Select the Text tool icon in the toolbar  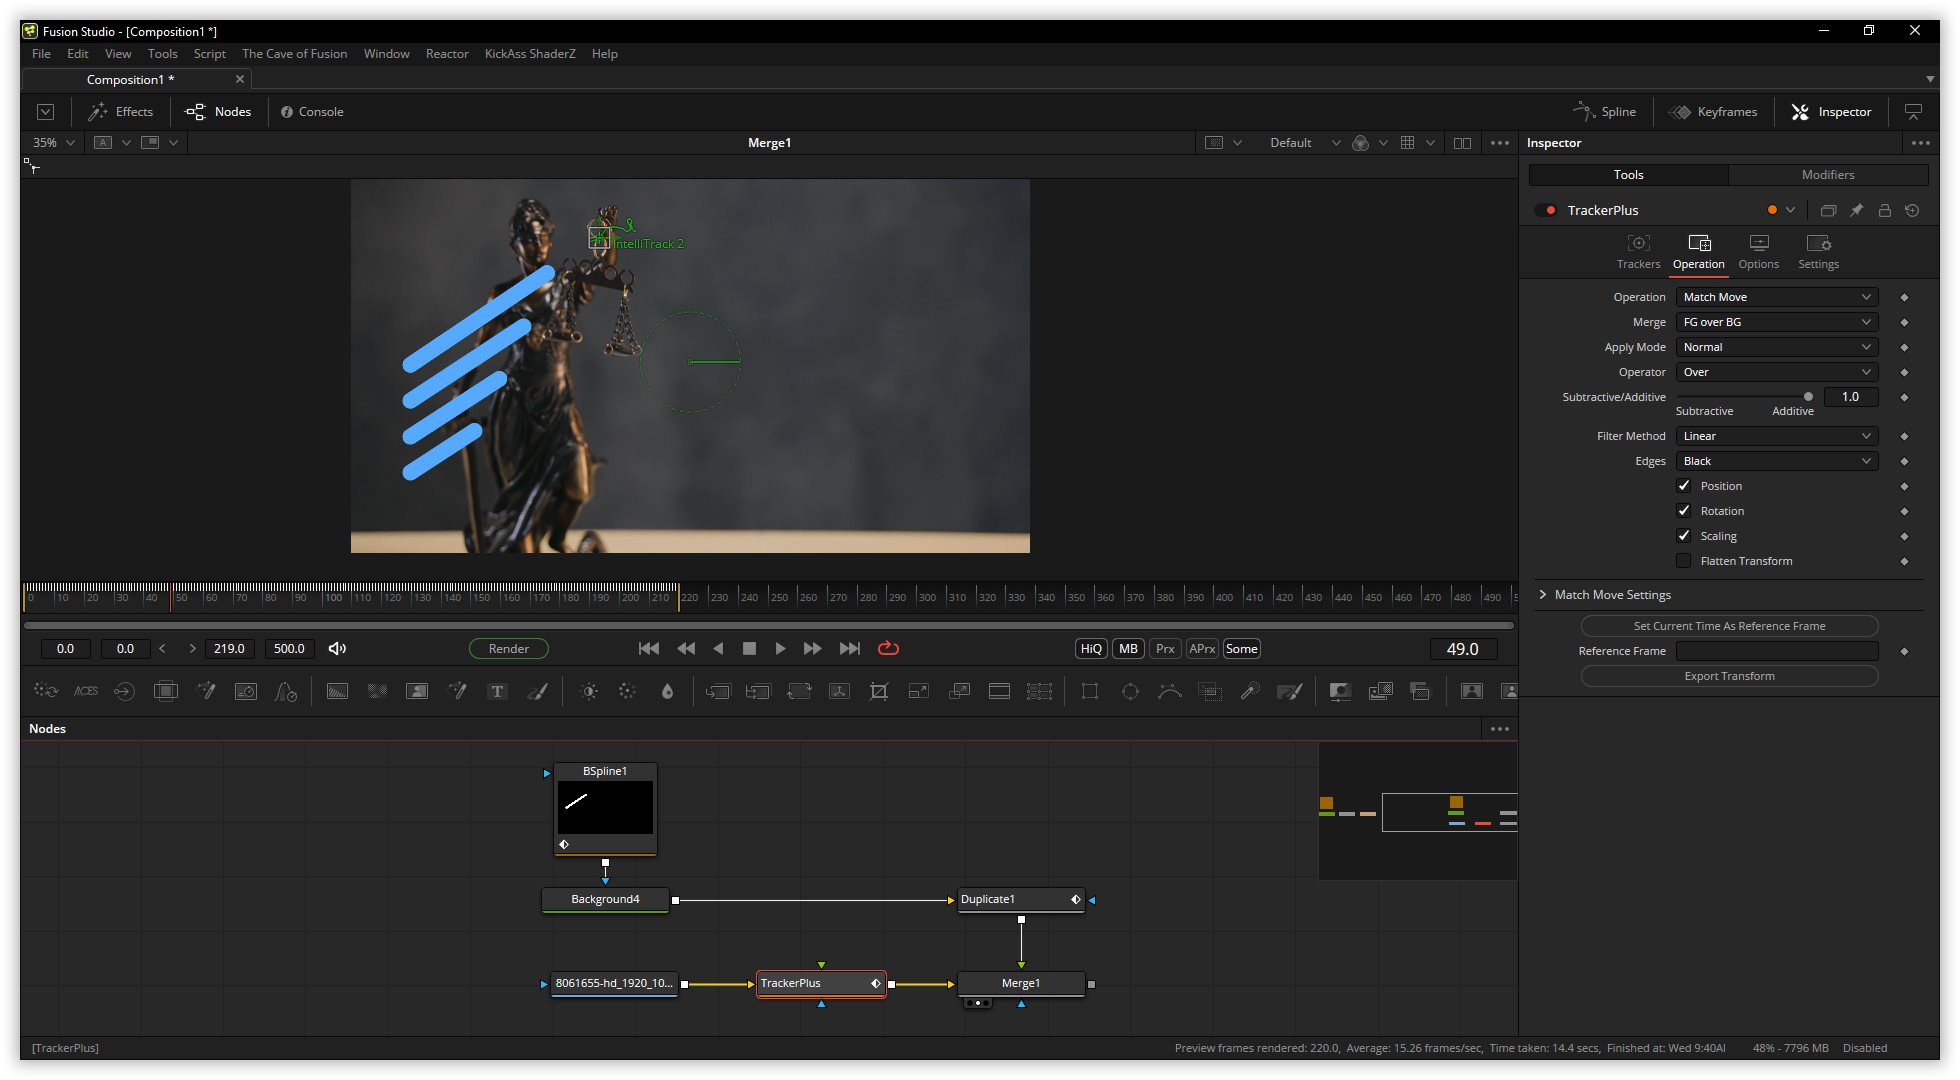pyautogui.click(x=497, y=691)
